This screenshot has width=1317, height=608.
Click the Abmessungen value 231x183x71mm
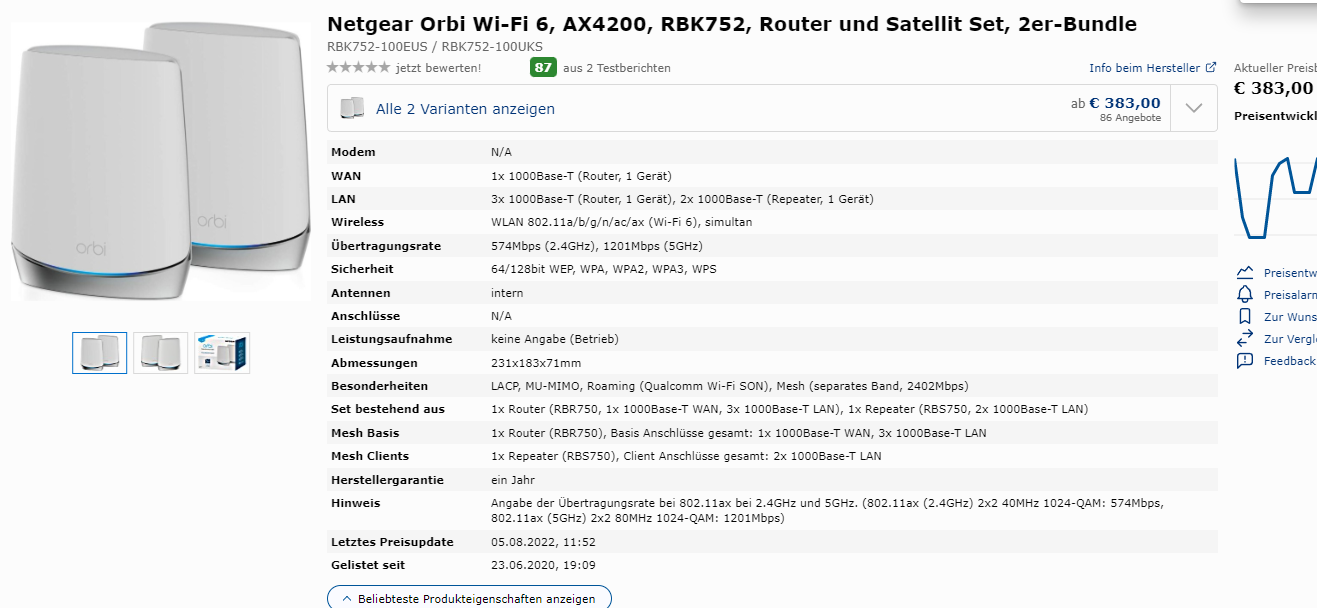pyautogui.click(x=536, y=363)
